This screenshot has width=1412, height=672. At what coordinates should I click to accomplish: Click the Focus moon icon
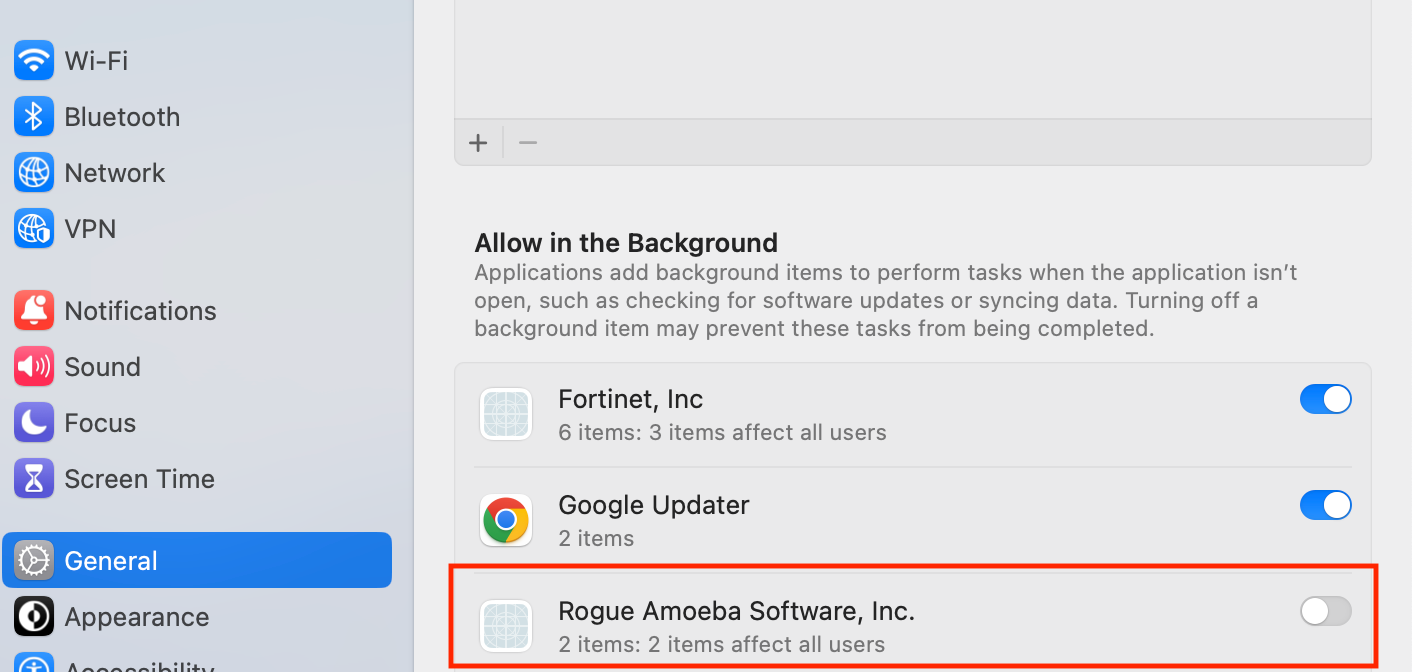click(x=34, y=423)
